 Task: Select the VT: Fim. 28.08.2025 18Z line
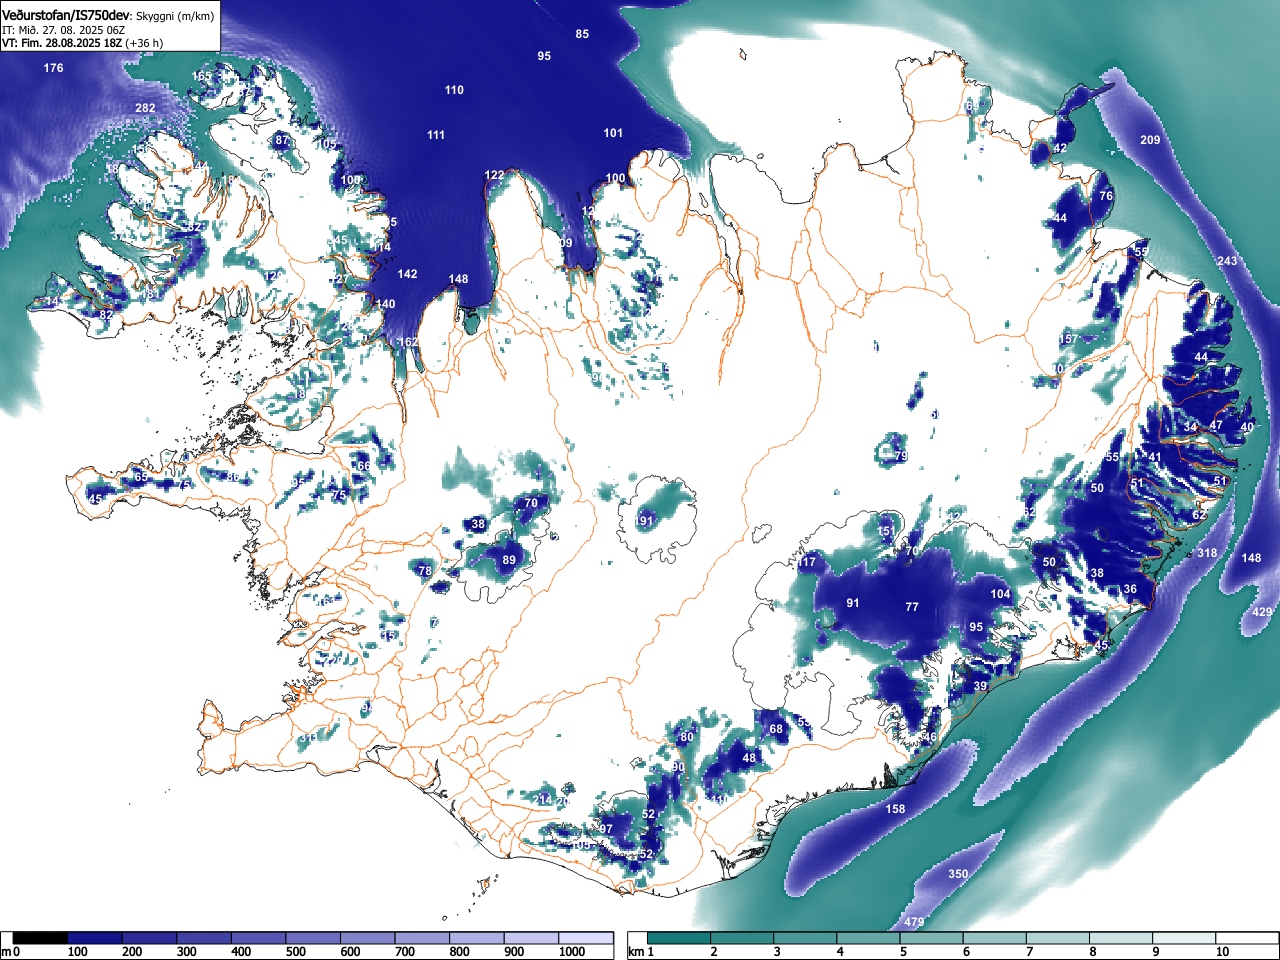62,43
